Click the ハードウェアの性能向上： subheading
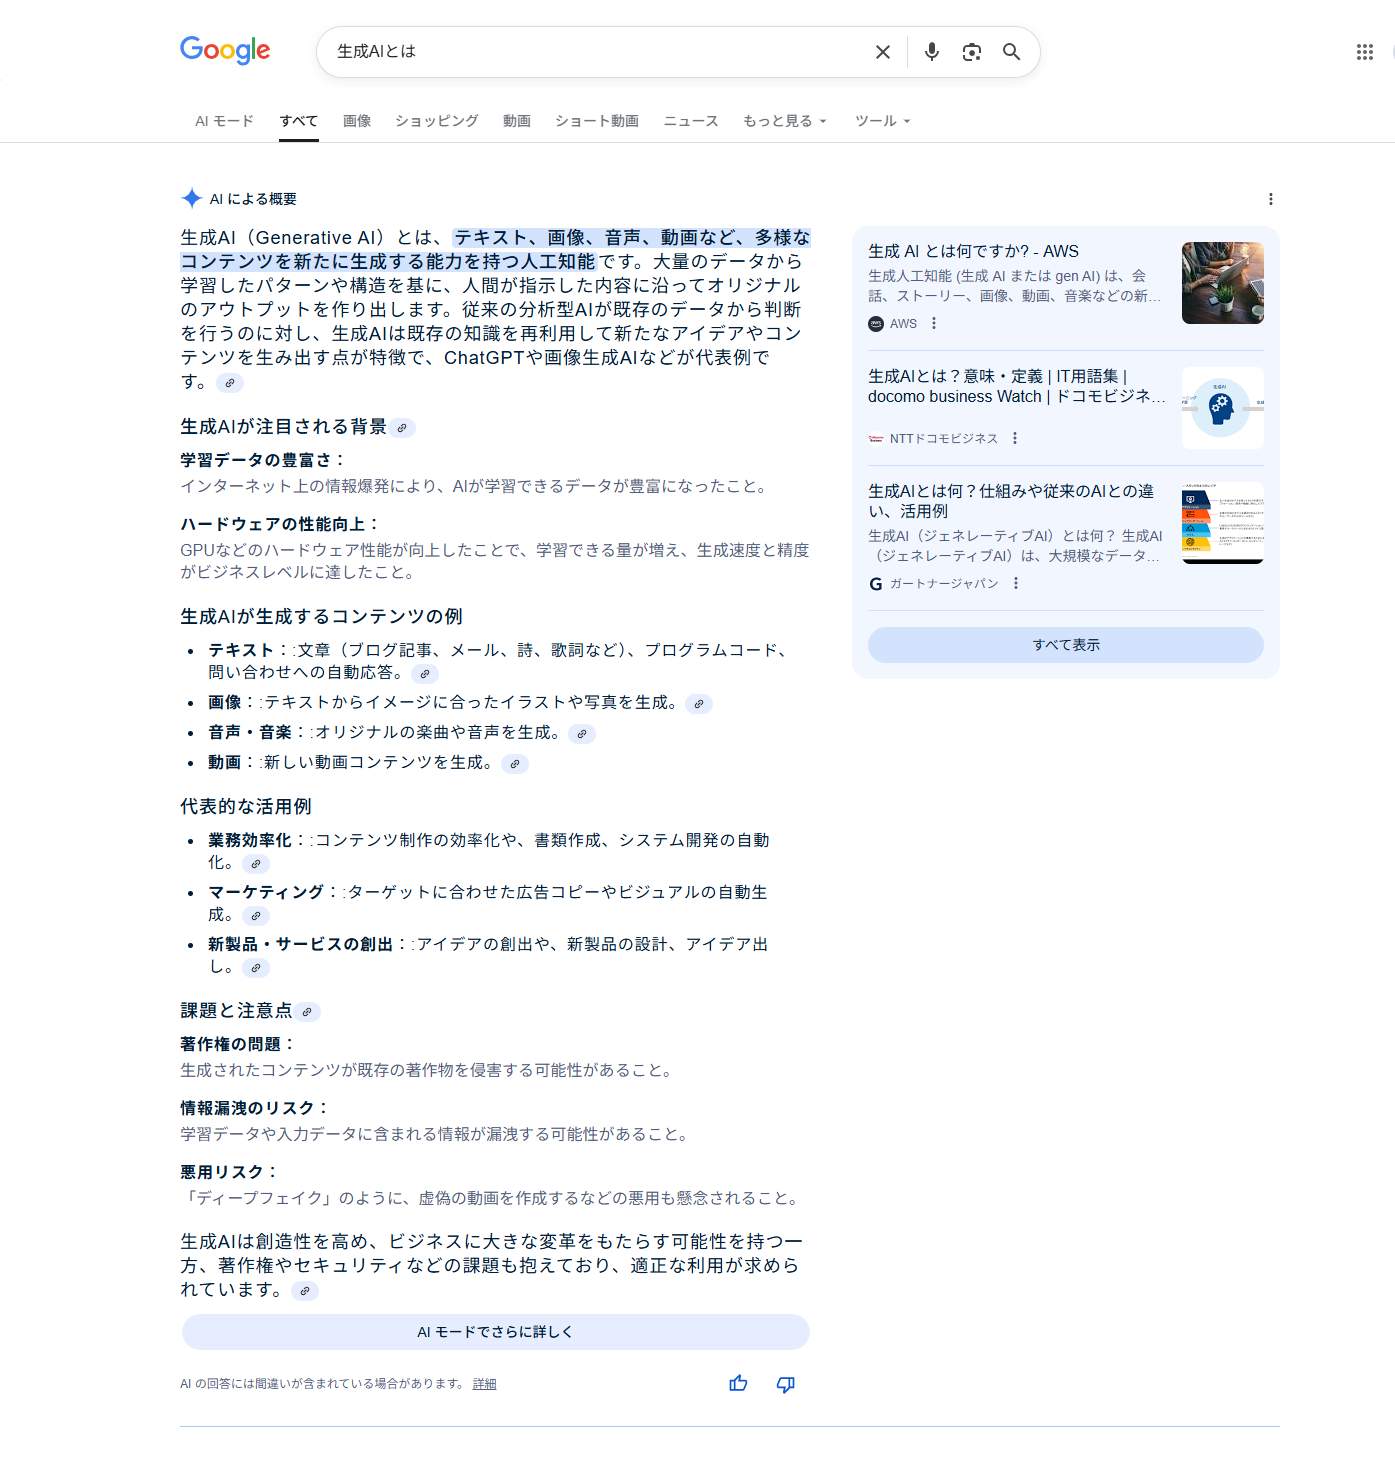The height and width of the screenshot is (1459, 1395). 280,524
